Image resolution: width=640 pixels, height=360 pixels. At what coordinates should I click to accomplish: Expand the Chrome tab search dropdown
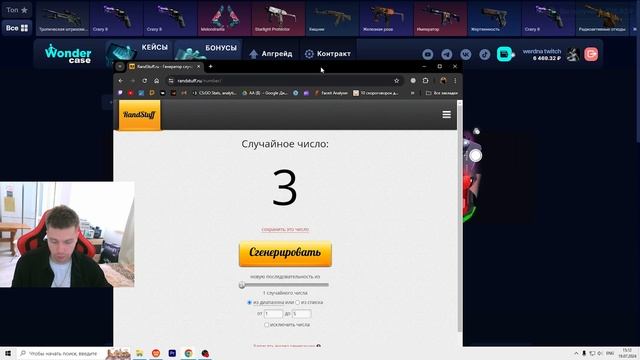pyautogui.click(x=120, y=66)
